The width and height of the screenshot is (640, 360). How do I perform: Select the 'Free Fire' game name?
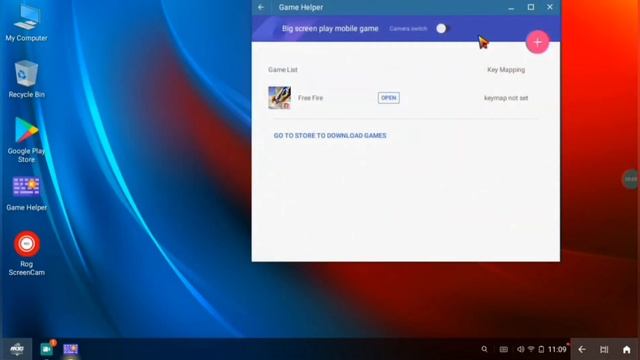coord(310,98)
